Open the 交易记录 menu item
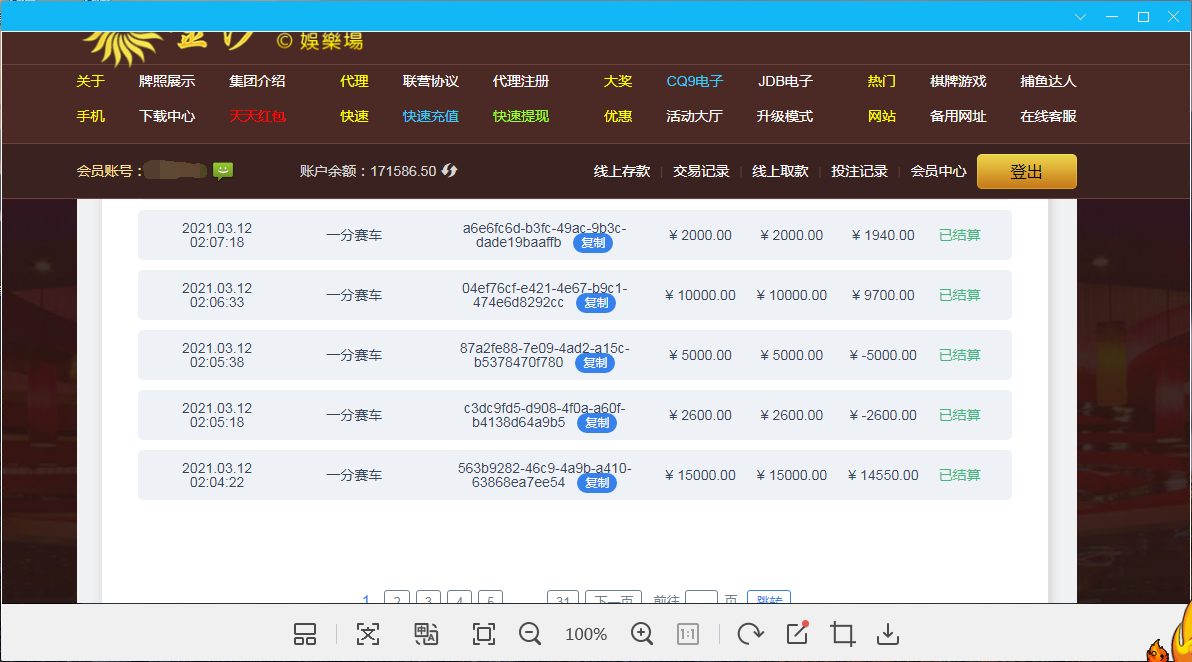 (x=701, y=171)
